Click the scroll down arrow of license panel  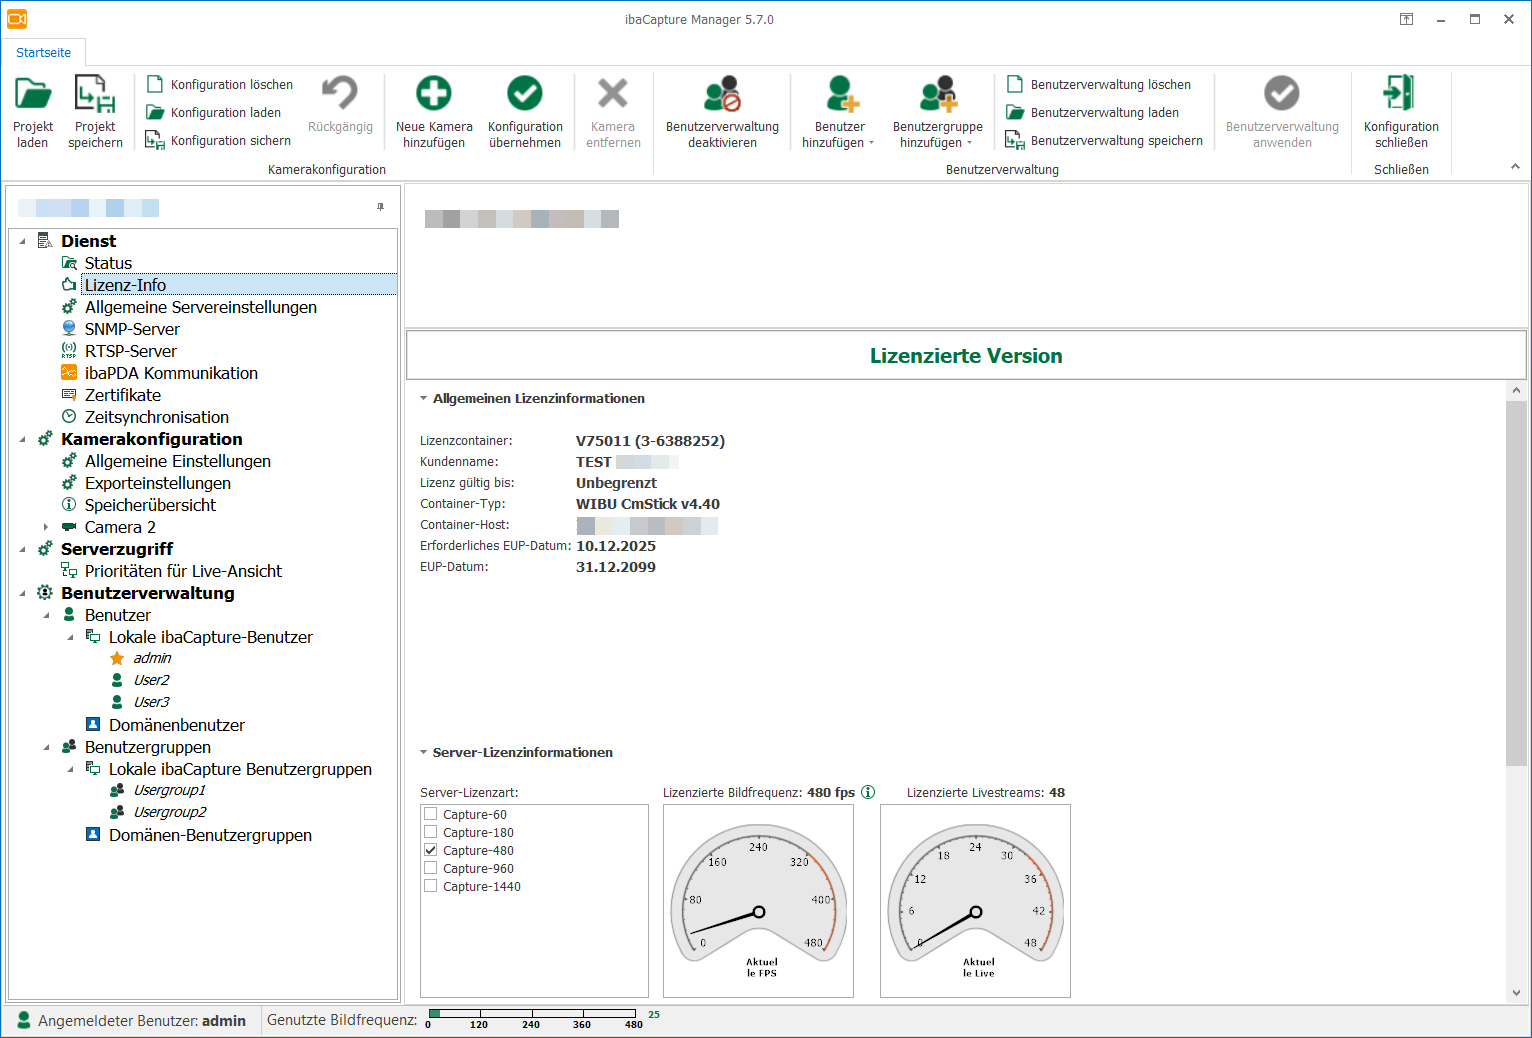click(x=1516, y=993)
